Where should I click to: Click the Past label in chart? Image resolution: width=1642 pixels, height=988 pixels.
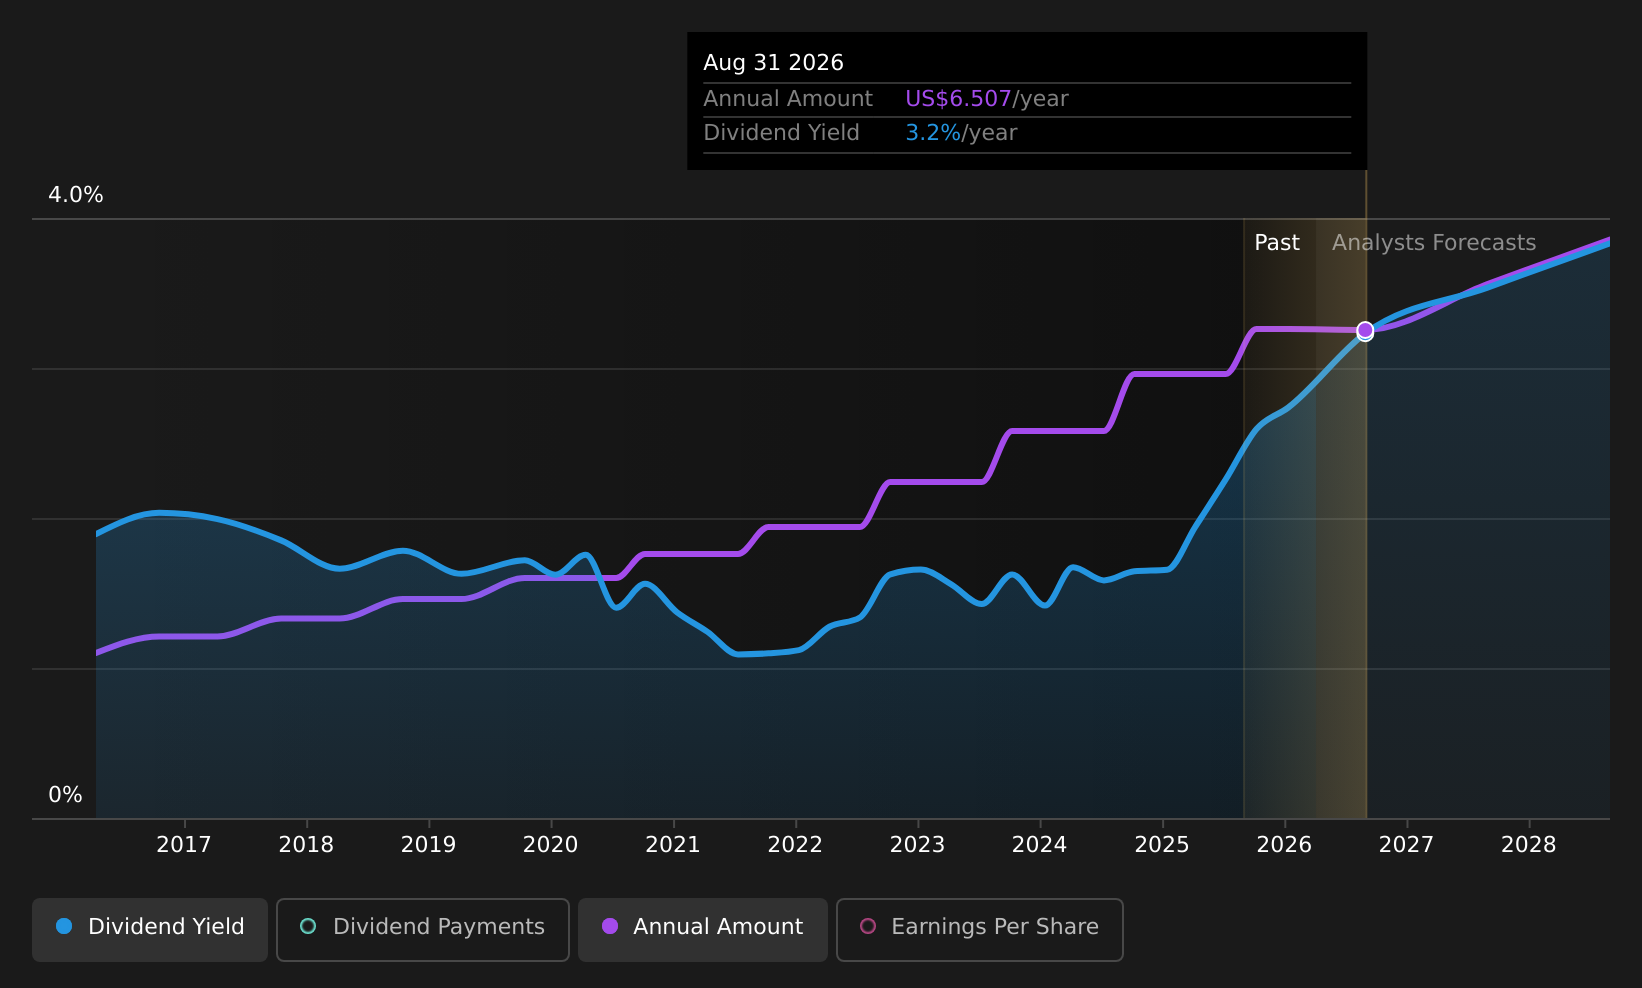1277,243
